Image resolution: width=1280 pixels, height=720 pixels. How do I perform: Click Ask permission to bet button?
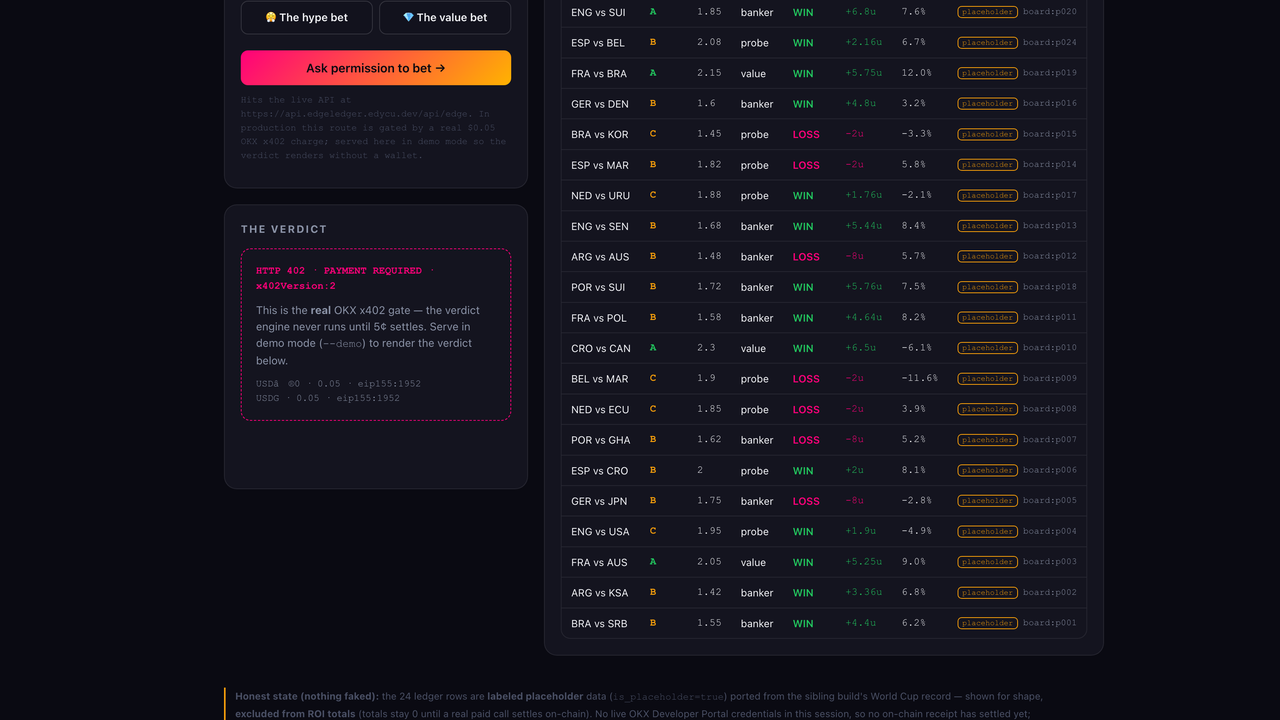pyautogui.click(x=376, y=68)
